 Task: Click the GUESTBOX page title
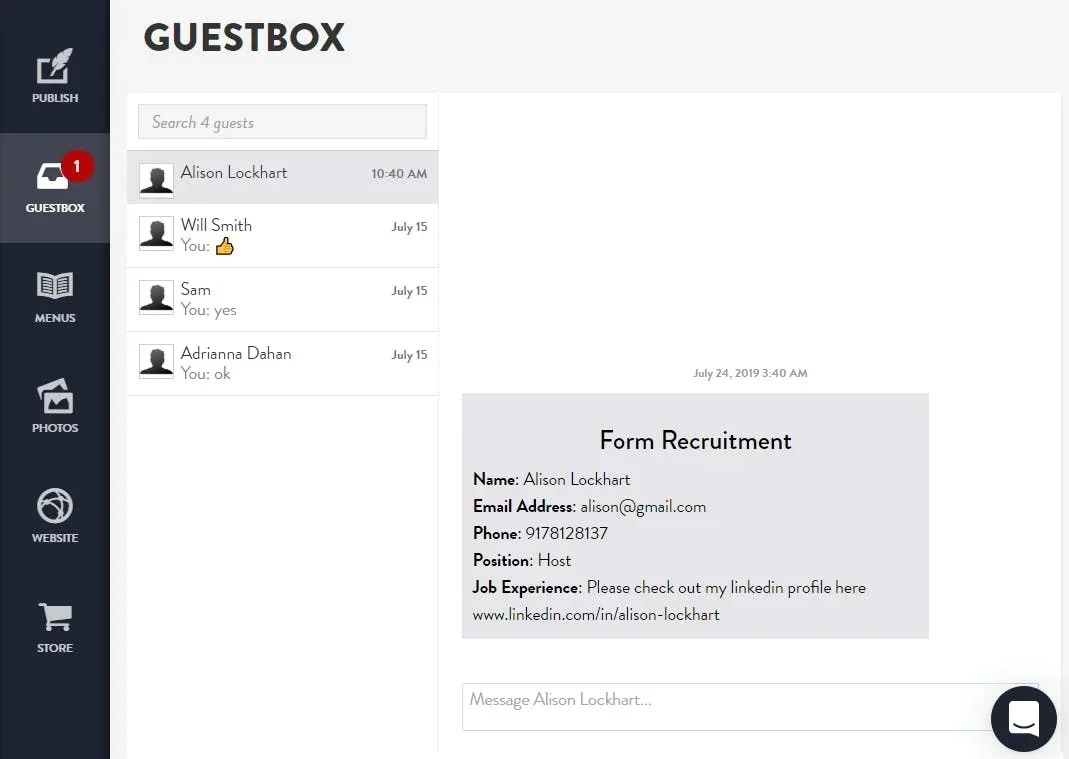[x=244, y=38]
